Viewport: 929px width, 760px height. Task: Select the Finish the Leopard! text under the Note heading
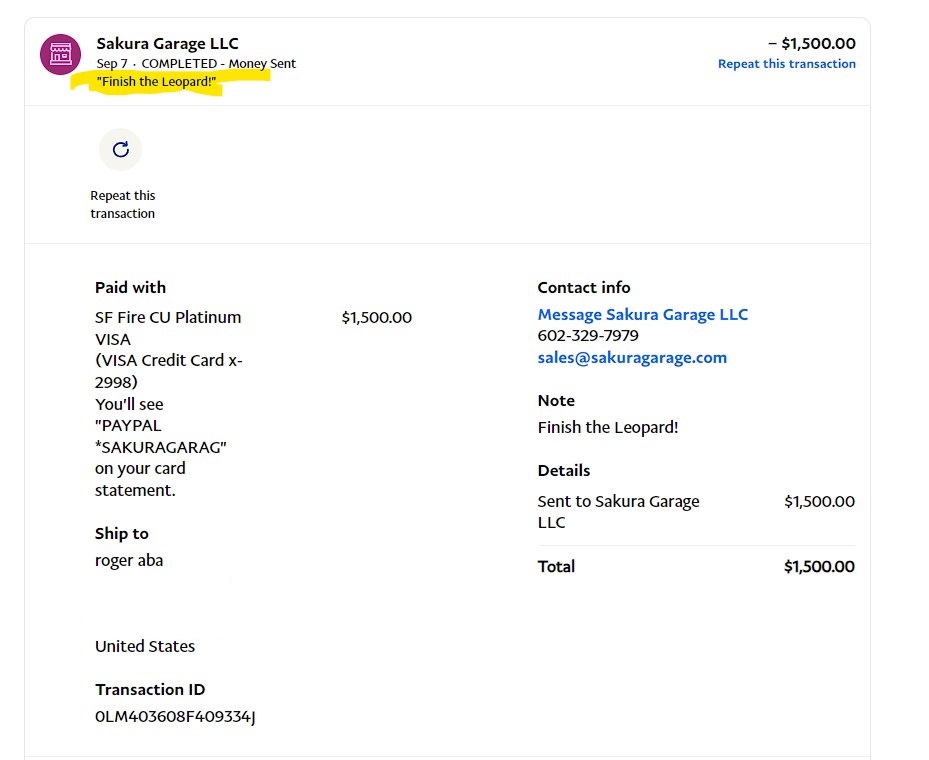pos(608,428)
